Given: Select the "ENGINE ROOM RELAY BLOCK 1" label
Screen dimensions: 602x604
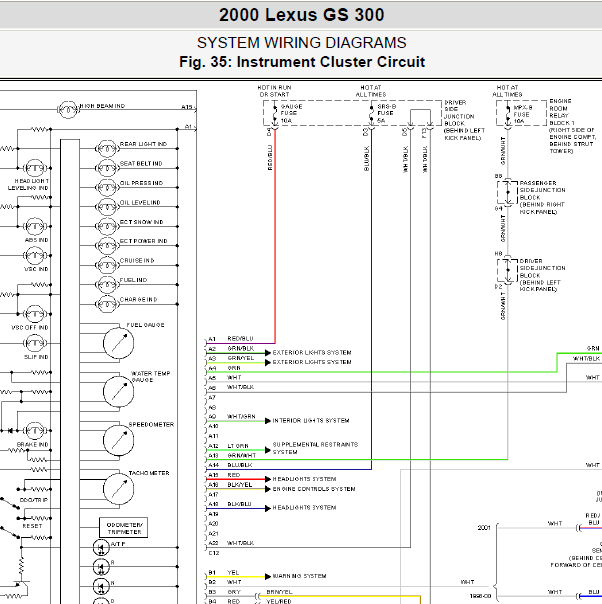Looking at the screenshot, I should pos(561,112).
